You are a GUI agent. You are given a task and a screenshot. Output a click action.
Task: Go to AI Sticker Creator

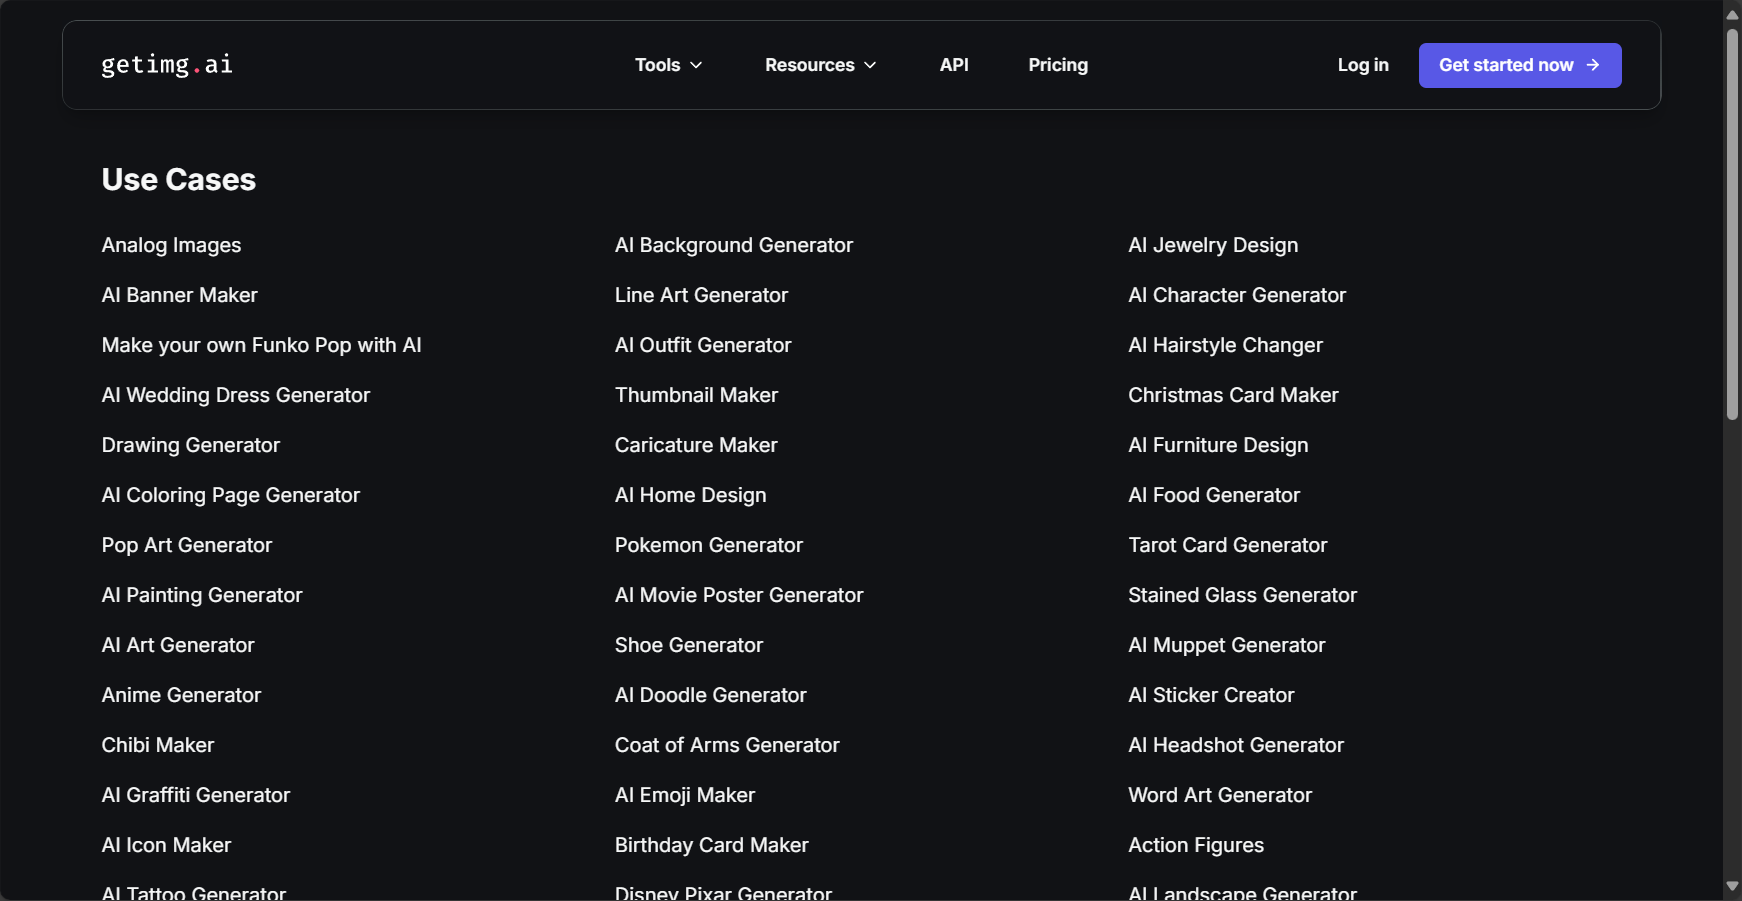coord(1211,695)
